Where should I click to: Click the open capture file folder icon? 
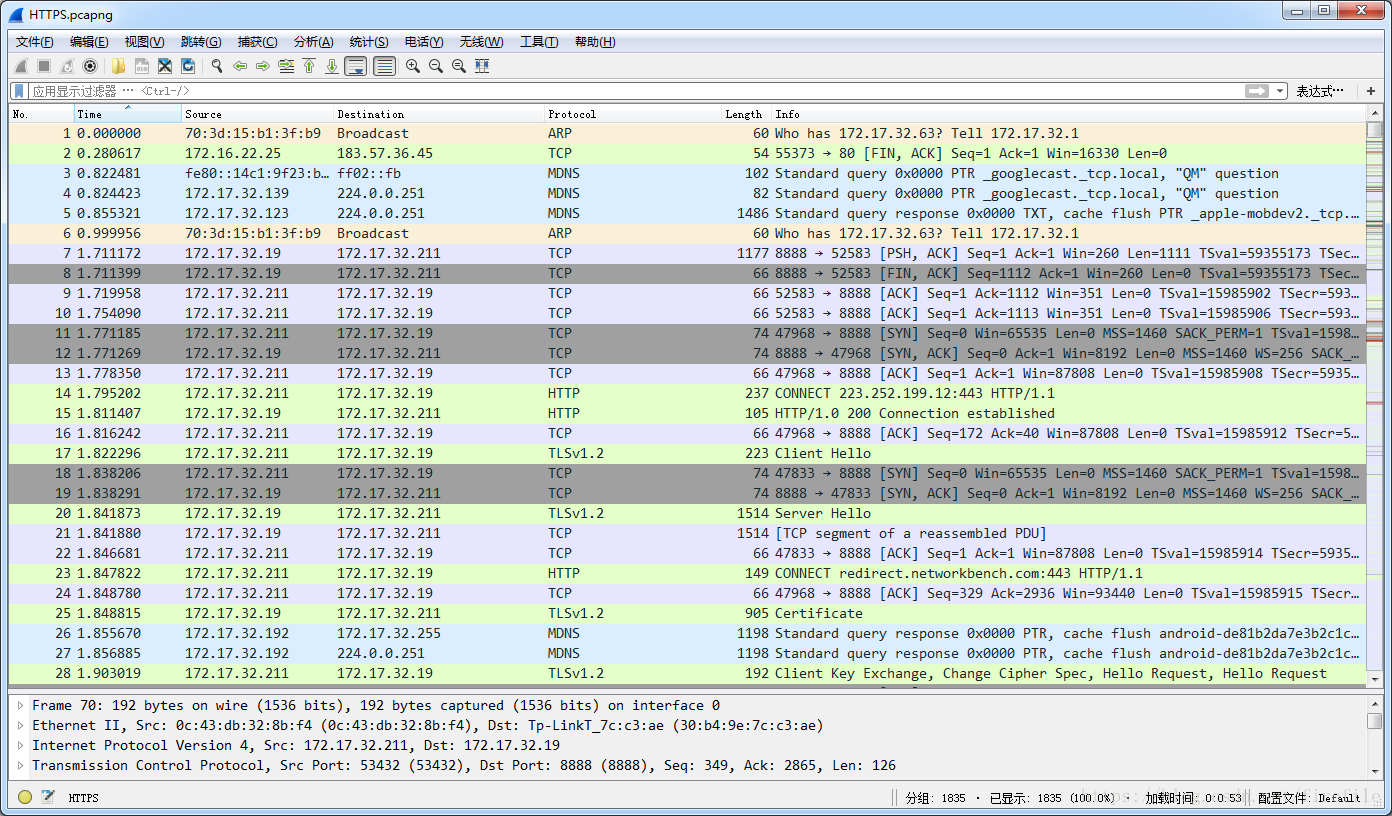pyautogui.click(x=119, y=66)
